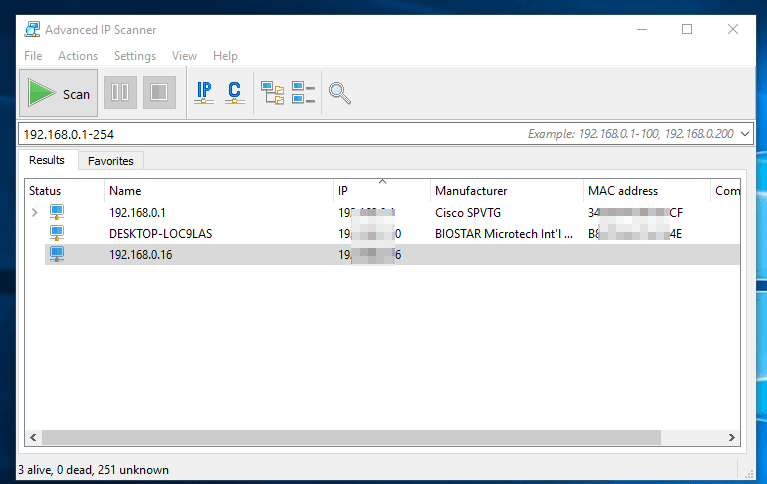
Task: Sort results by Manufacturer column
Action: pos(471,190)
